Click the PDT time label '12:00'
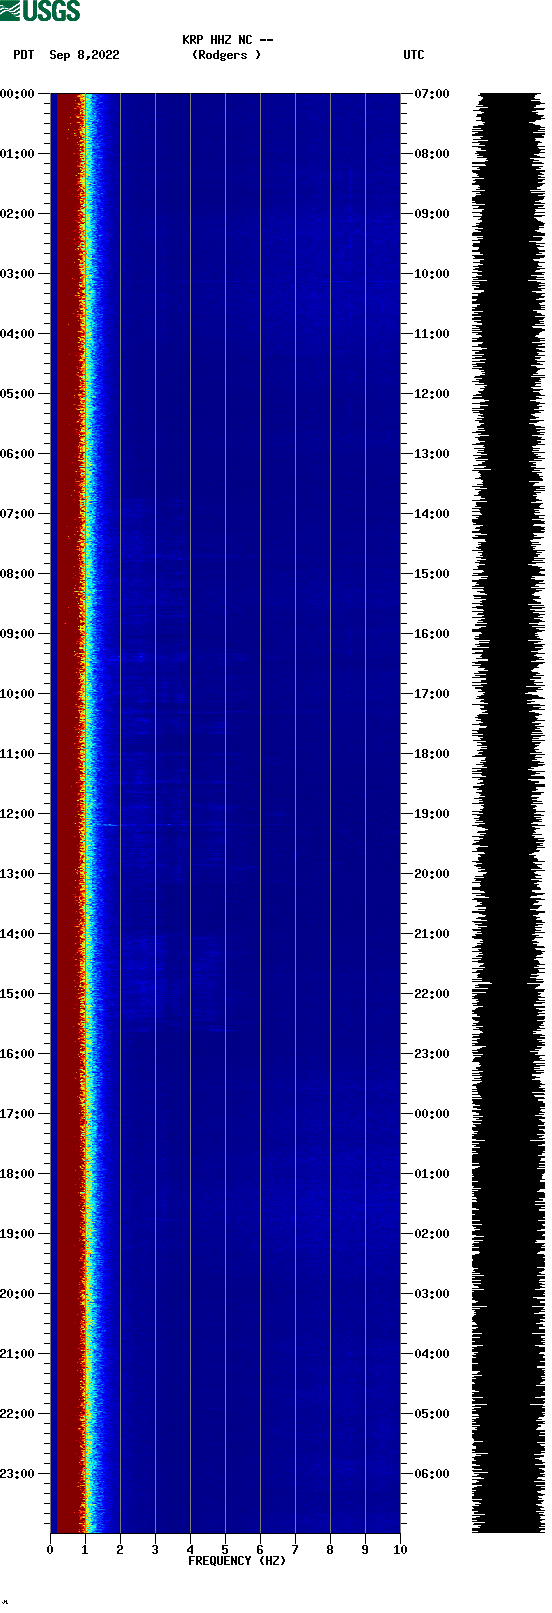Screen dimensions: 552x1613 click(18, 814)
